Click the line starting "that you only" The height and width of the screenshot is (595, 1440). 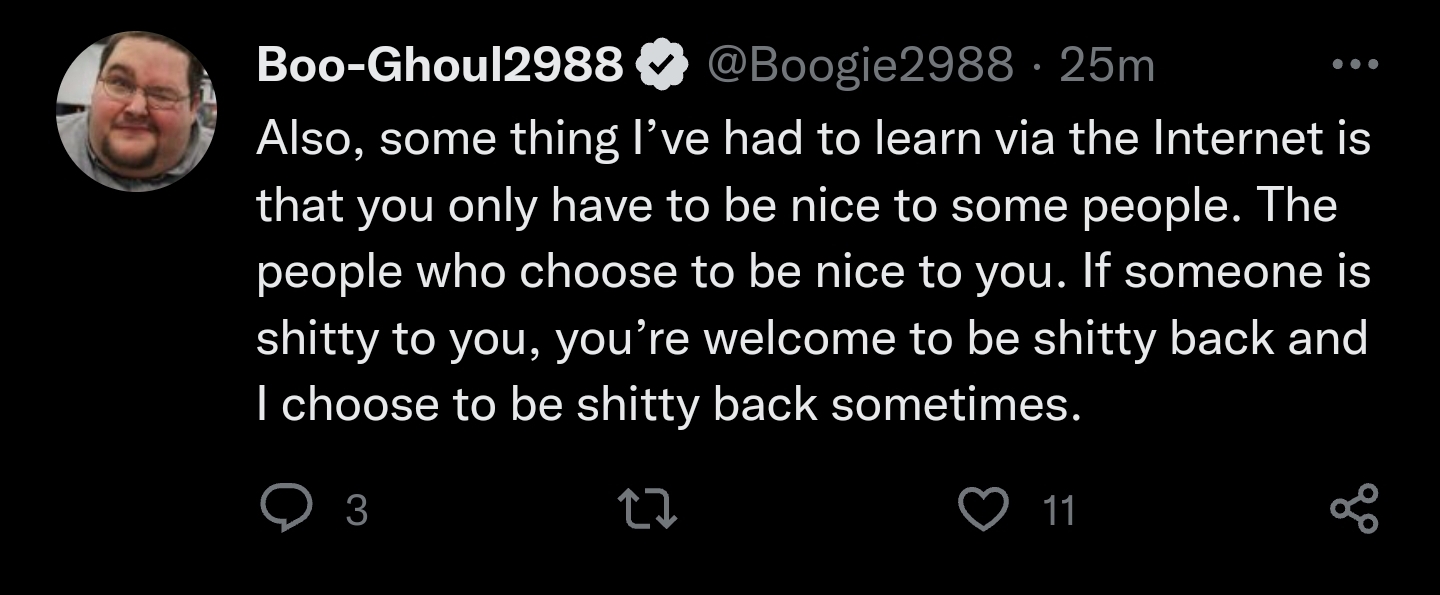tap(796, 206)
